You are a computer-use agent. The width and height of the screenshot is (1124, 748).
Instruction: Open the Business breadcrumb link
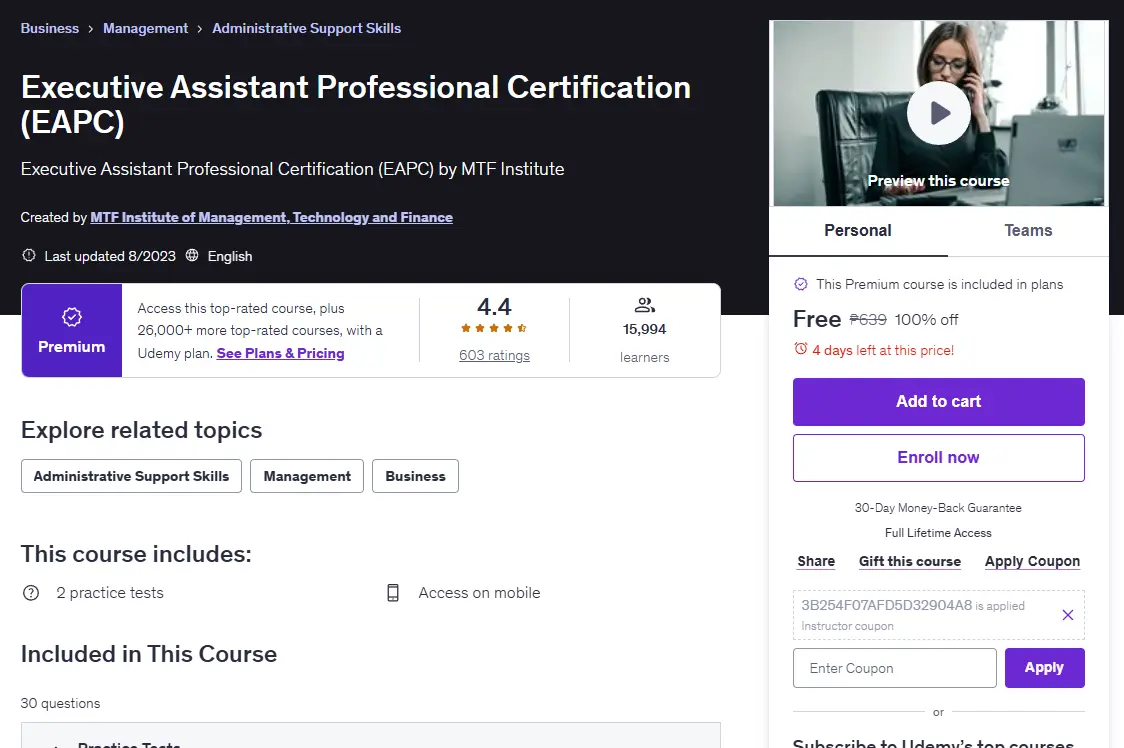[49, 29]
